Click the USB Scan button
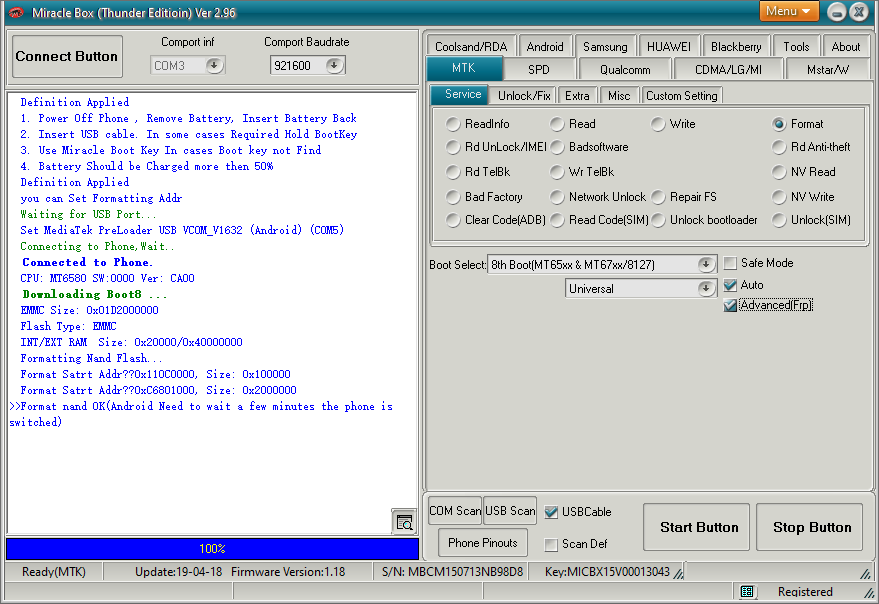The image size is (879, 604). (510, 511)
